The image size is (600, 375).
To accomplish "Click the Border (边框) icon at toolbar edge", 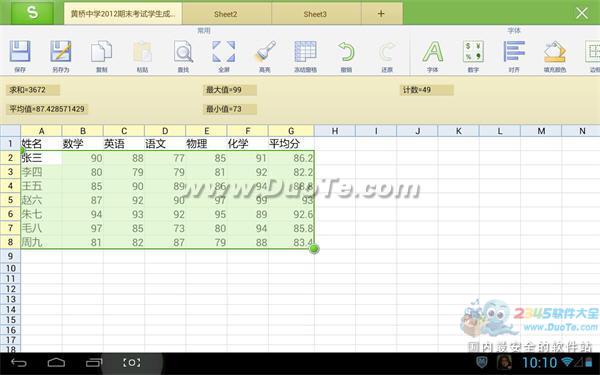I will pyautogui.click(x=593, y=51).
